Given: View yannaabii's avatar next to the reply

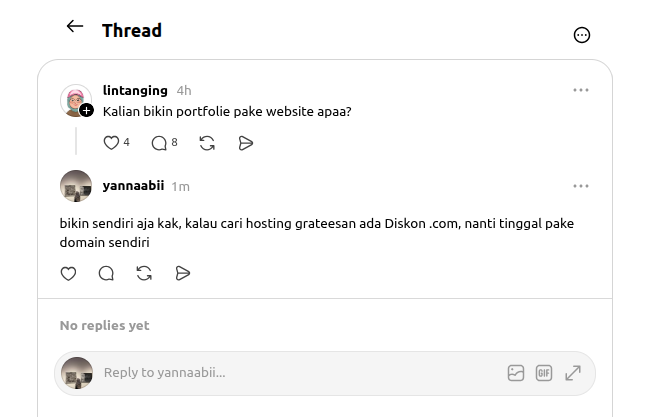Looking at the screenshot, I should click(76, 186).
